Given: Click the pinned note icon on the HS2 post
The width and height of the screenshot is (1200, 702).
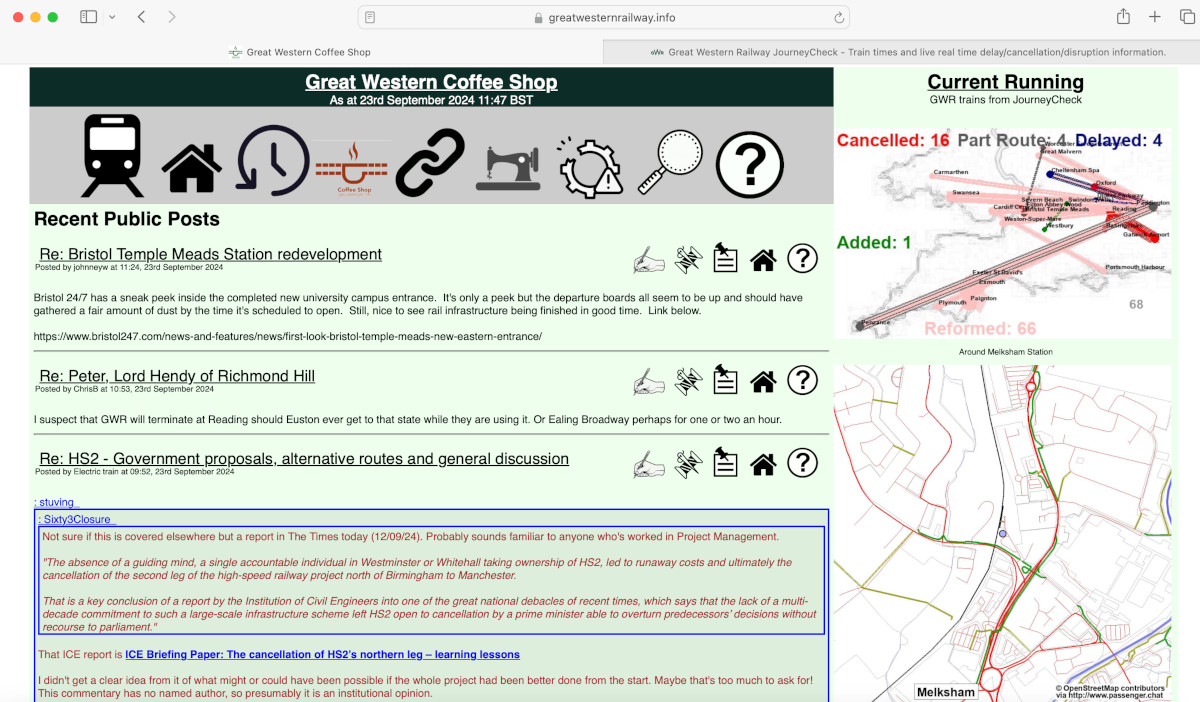Looking at the screenshot, I should [725, 463].
